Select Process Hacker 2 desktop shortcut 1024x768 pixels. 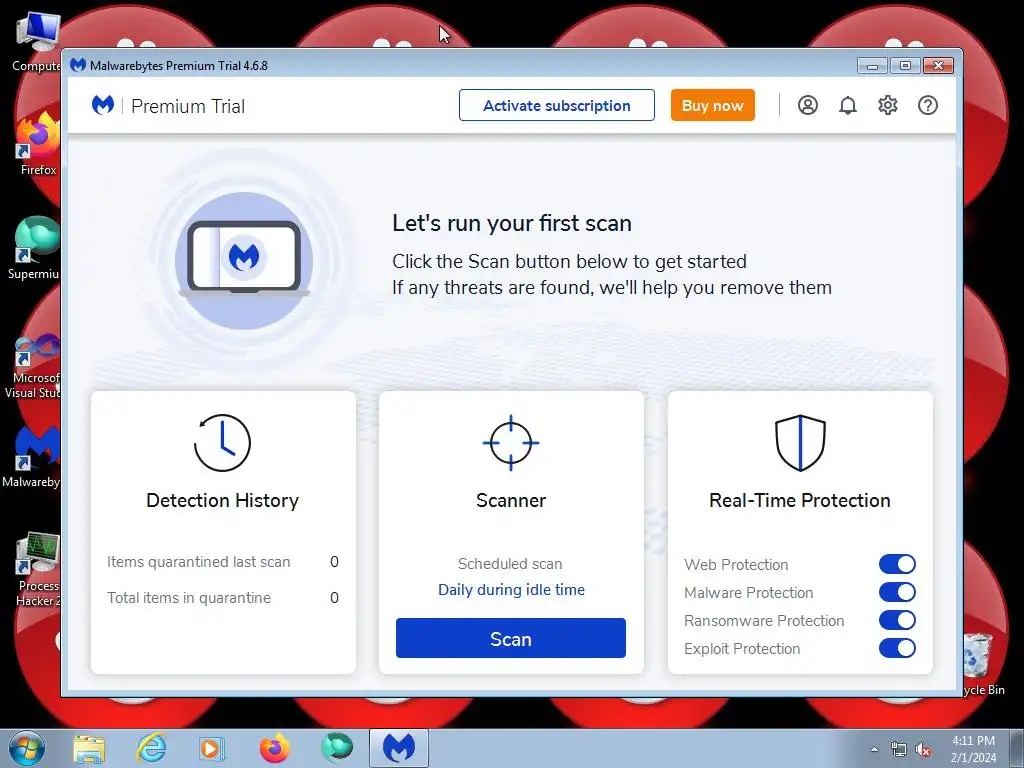37,569
